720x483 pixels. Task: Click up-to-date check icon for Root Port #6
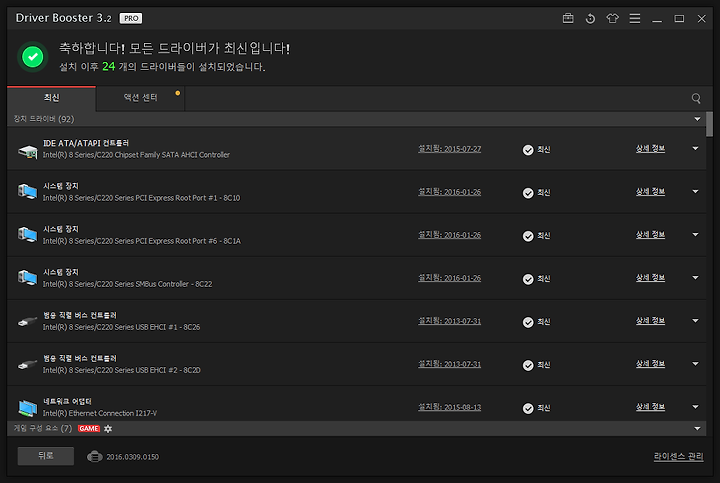point(528,236)
